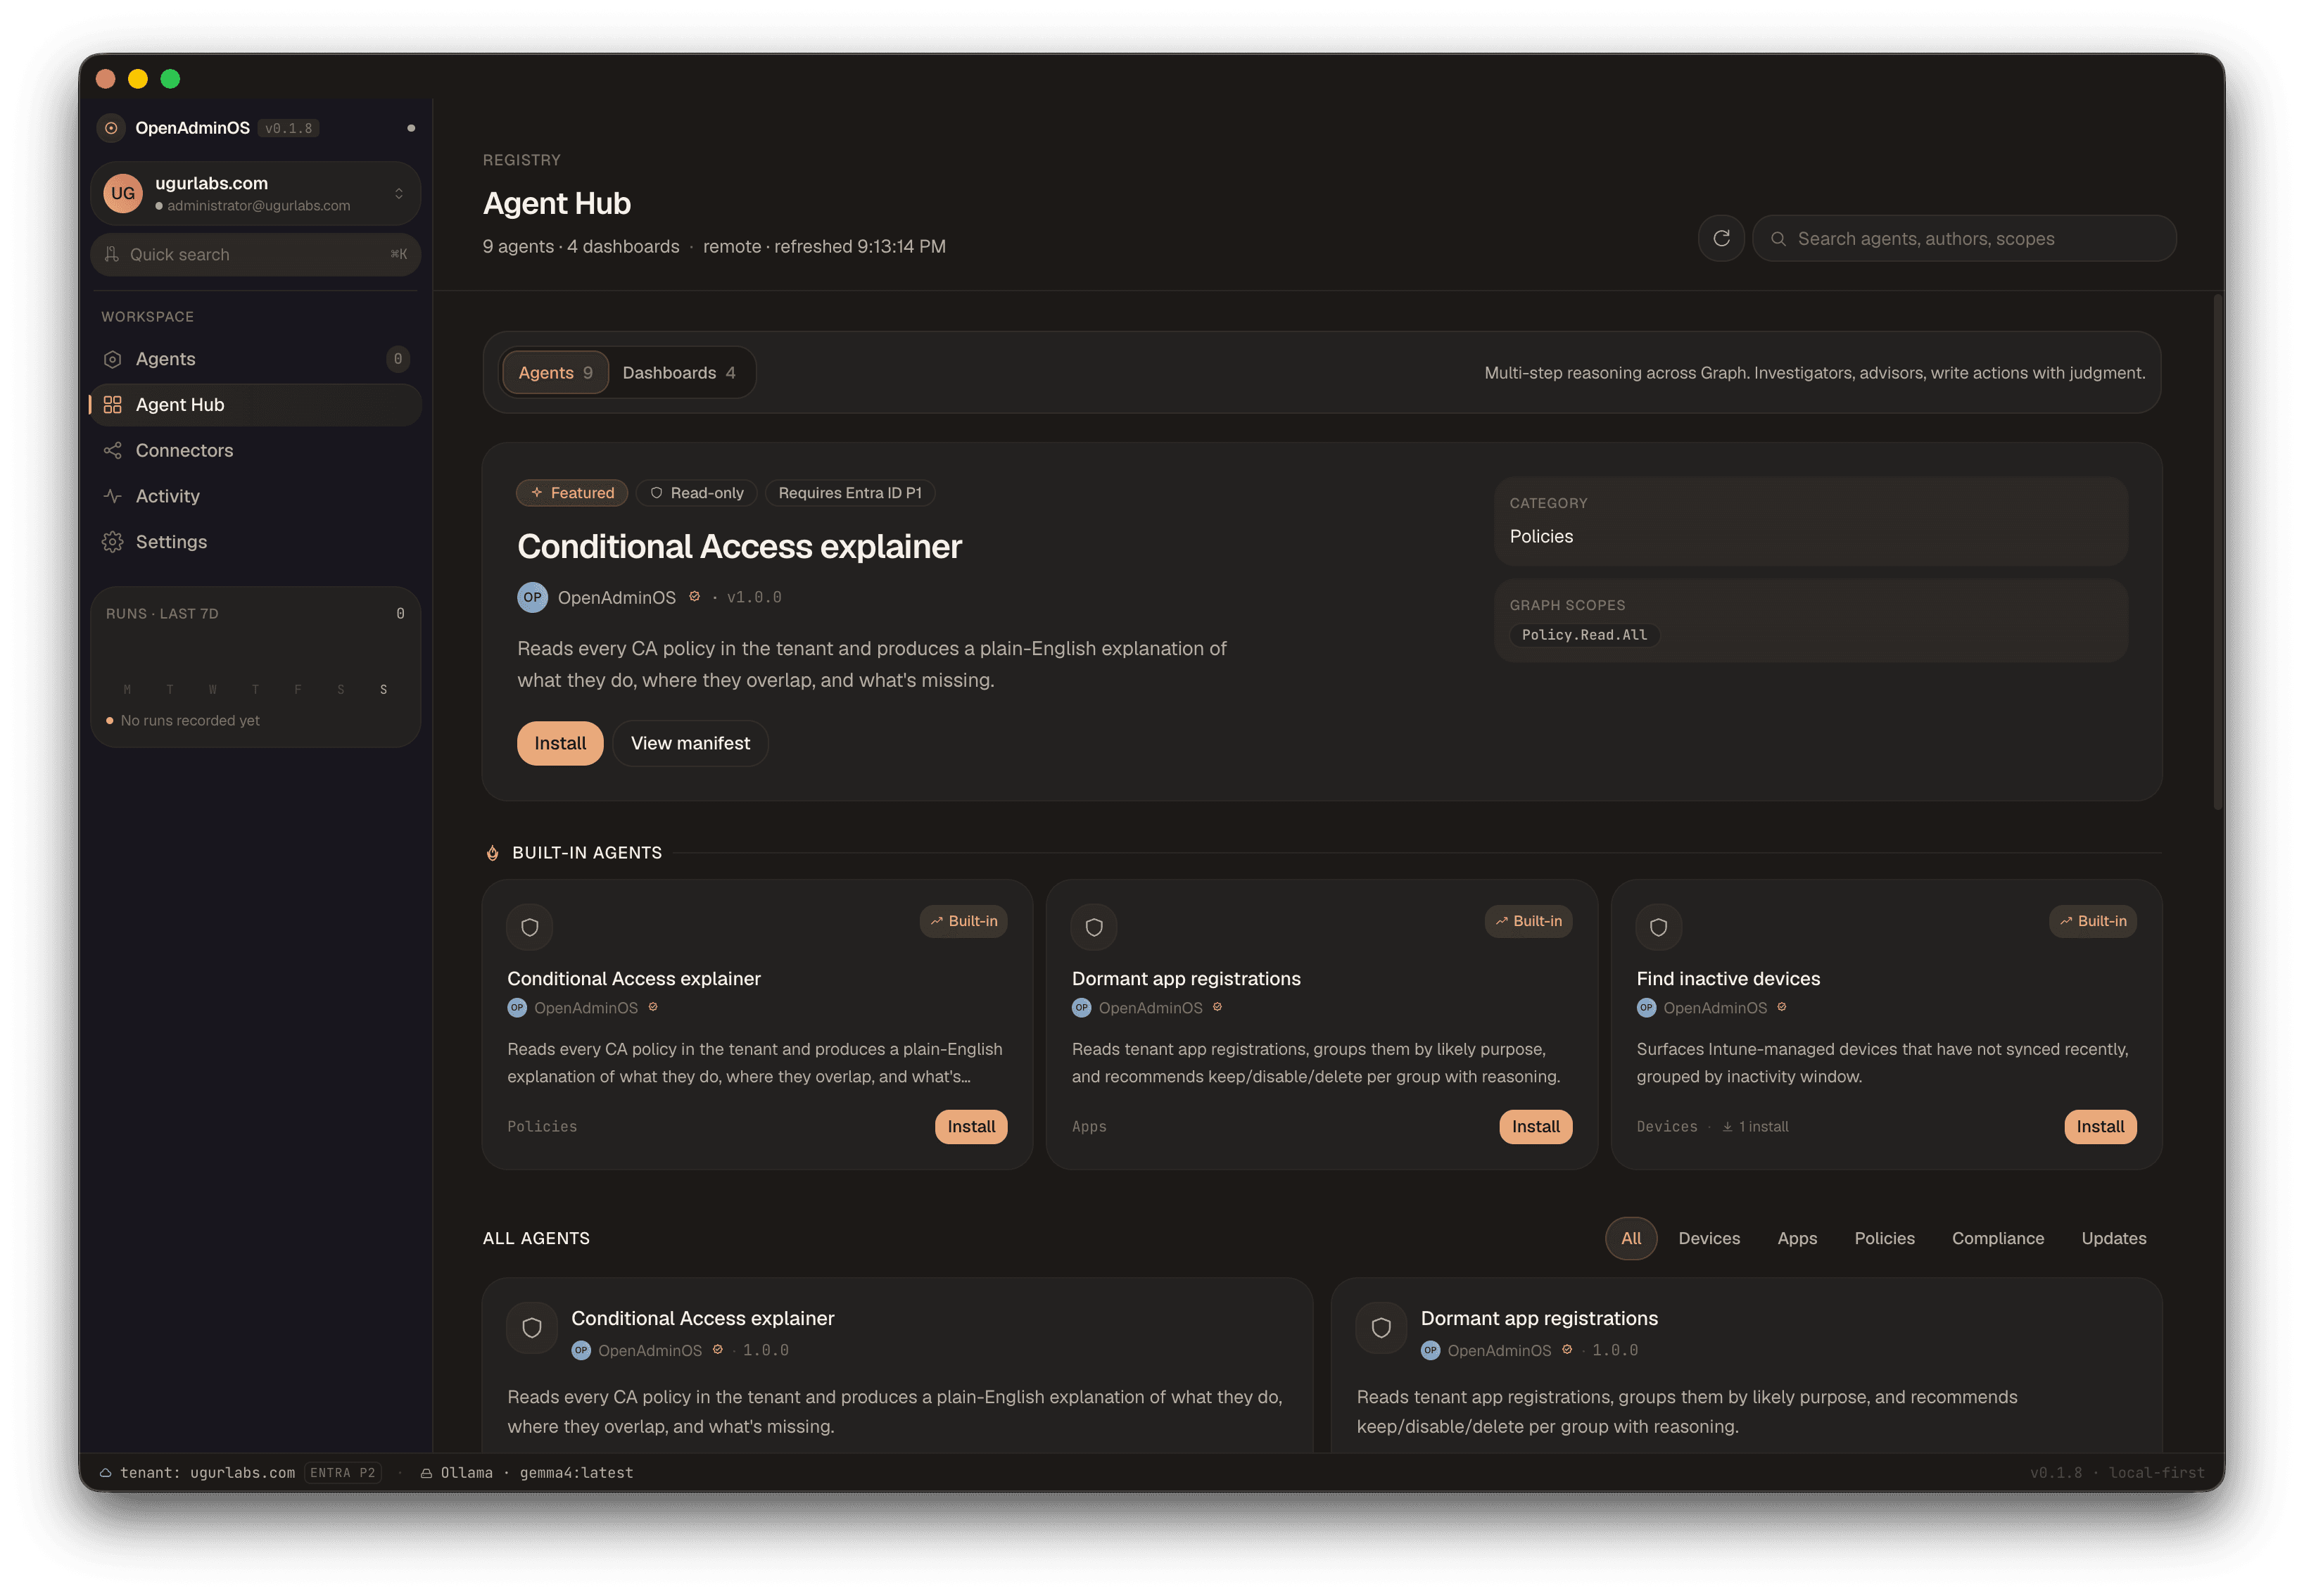The image size is (2304, 1596).
Task: Click the Connectors share-node icon
Action: coord(112,450)
